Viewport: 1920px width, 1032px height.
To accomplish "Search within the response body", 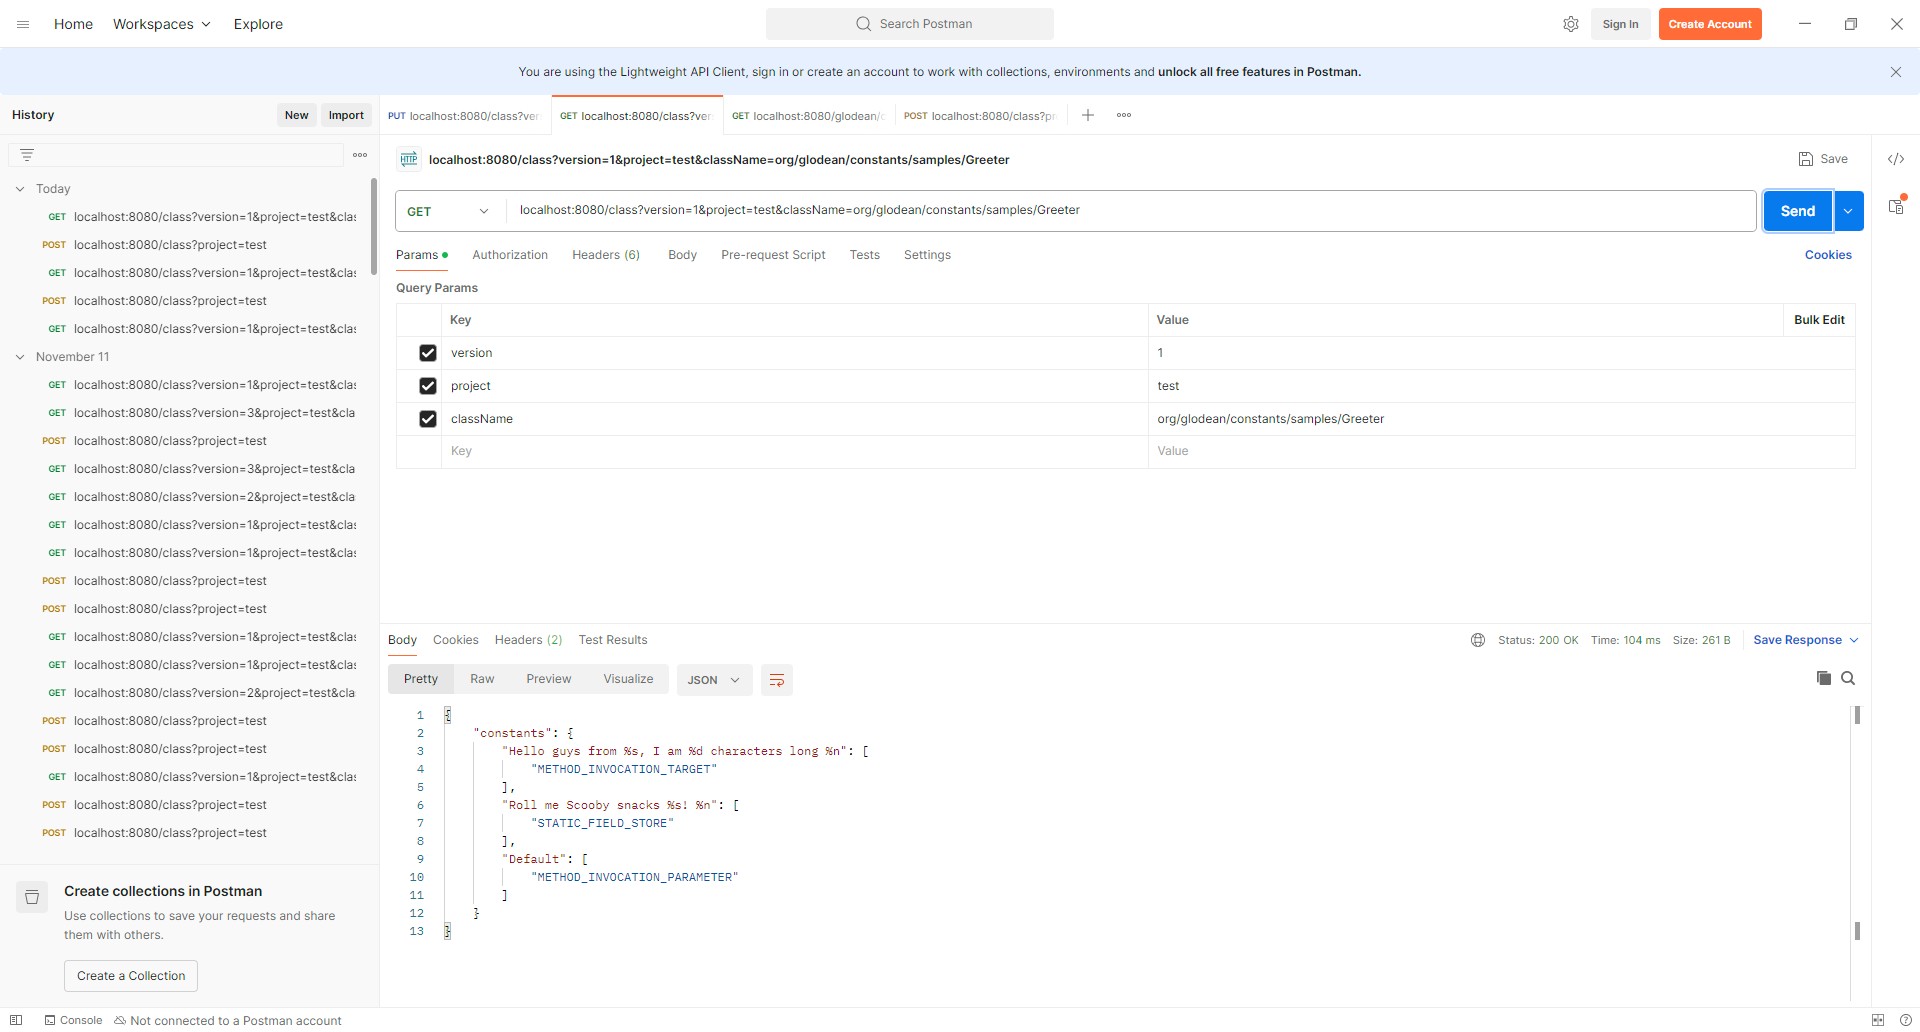I will pos(1848,678).
